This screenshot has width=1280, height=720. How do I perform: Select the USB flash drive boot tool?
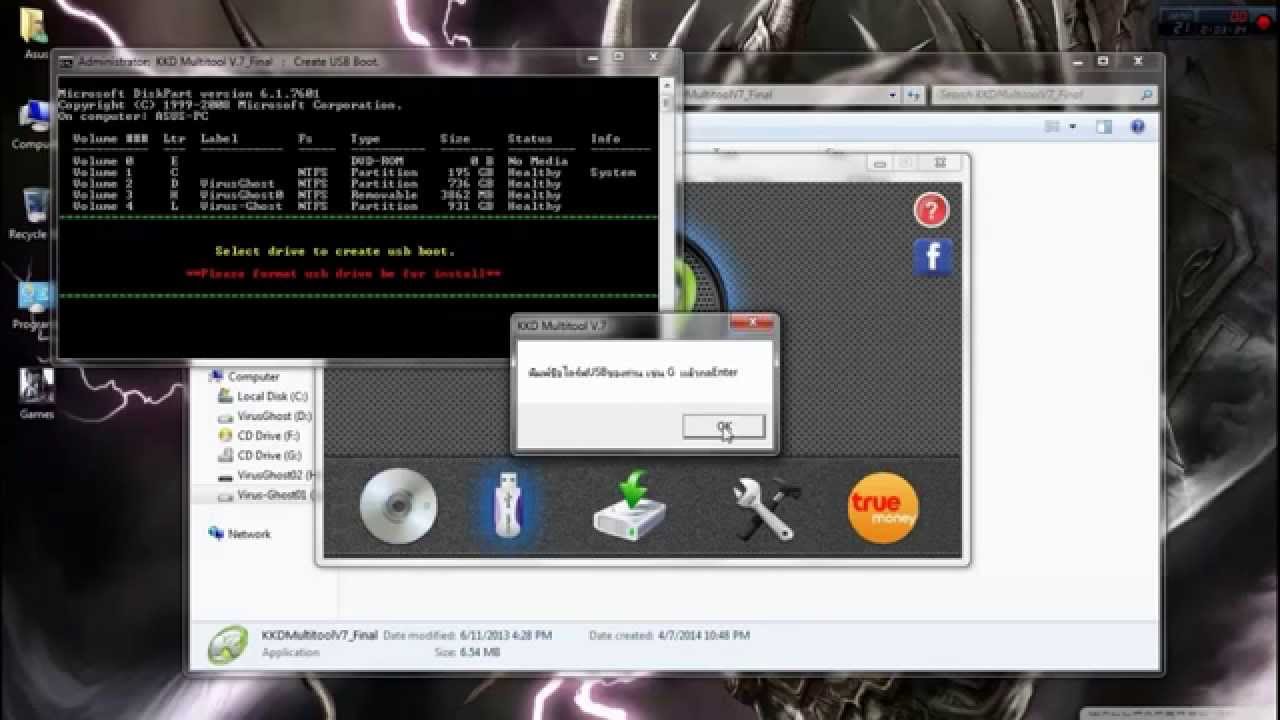pos(508,506)
